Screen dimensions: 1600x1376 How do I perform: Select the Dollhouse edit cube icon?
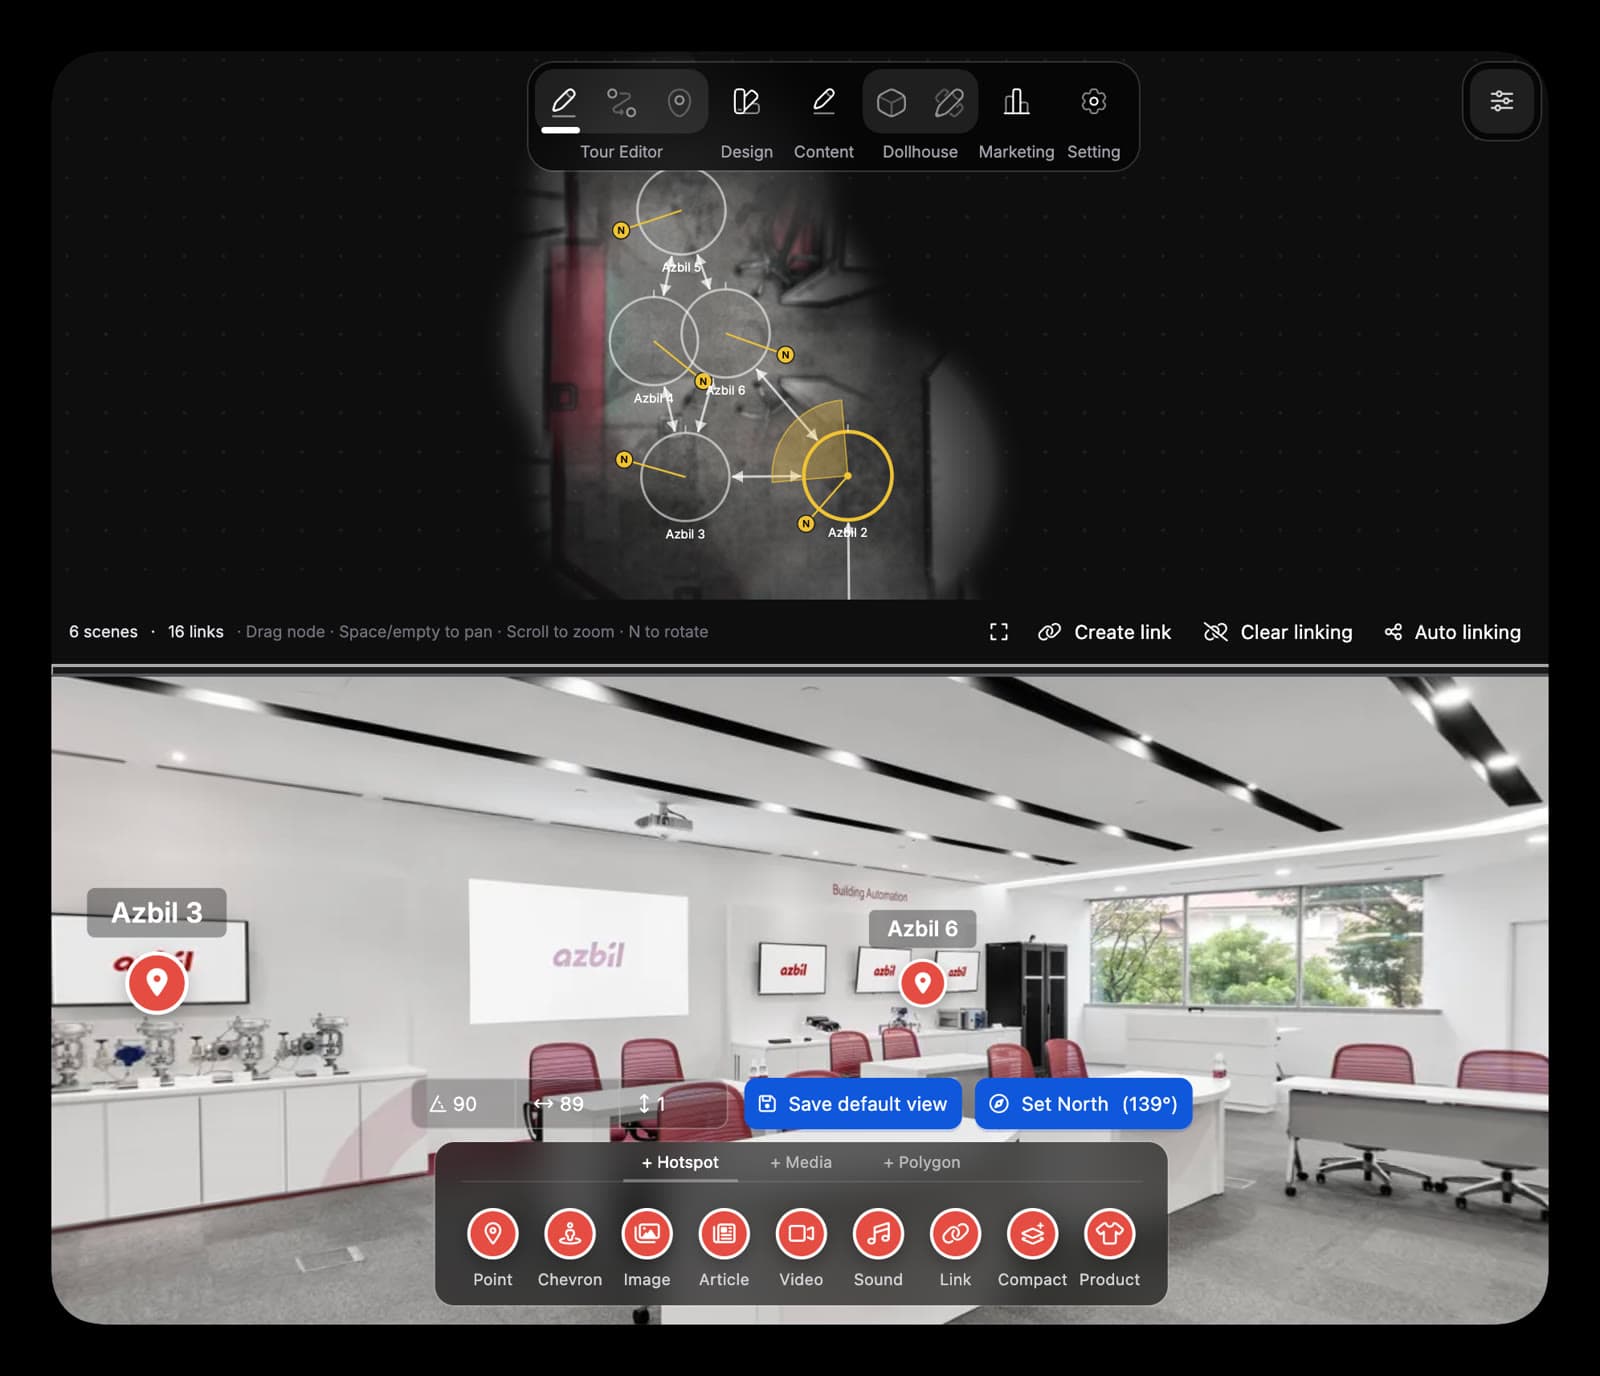tap(949, 102)
